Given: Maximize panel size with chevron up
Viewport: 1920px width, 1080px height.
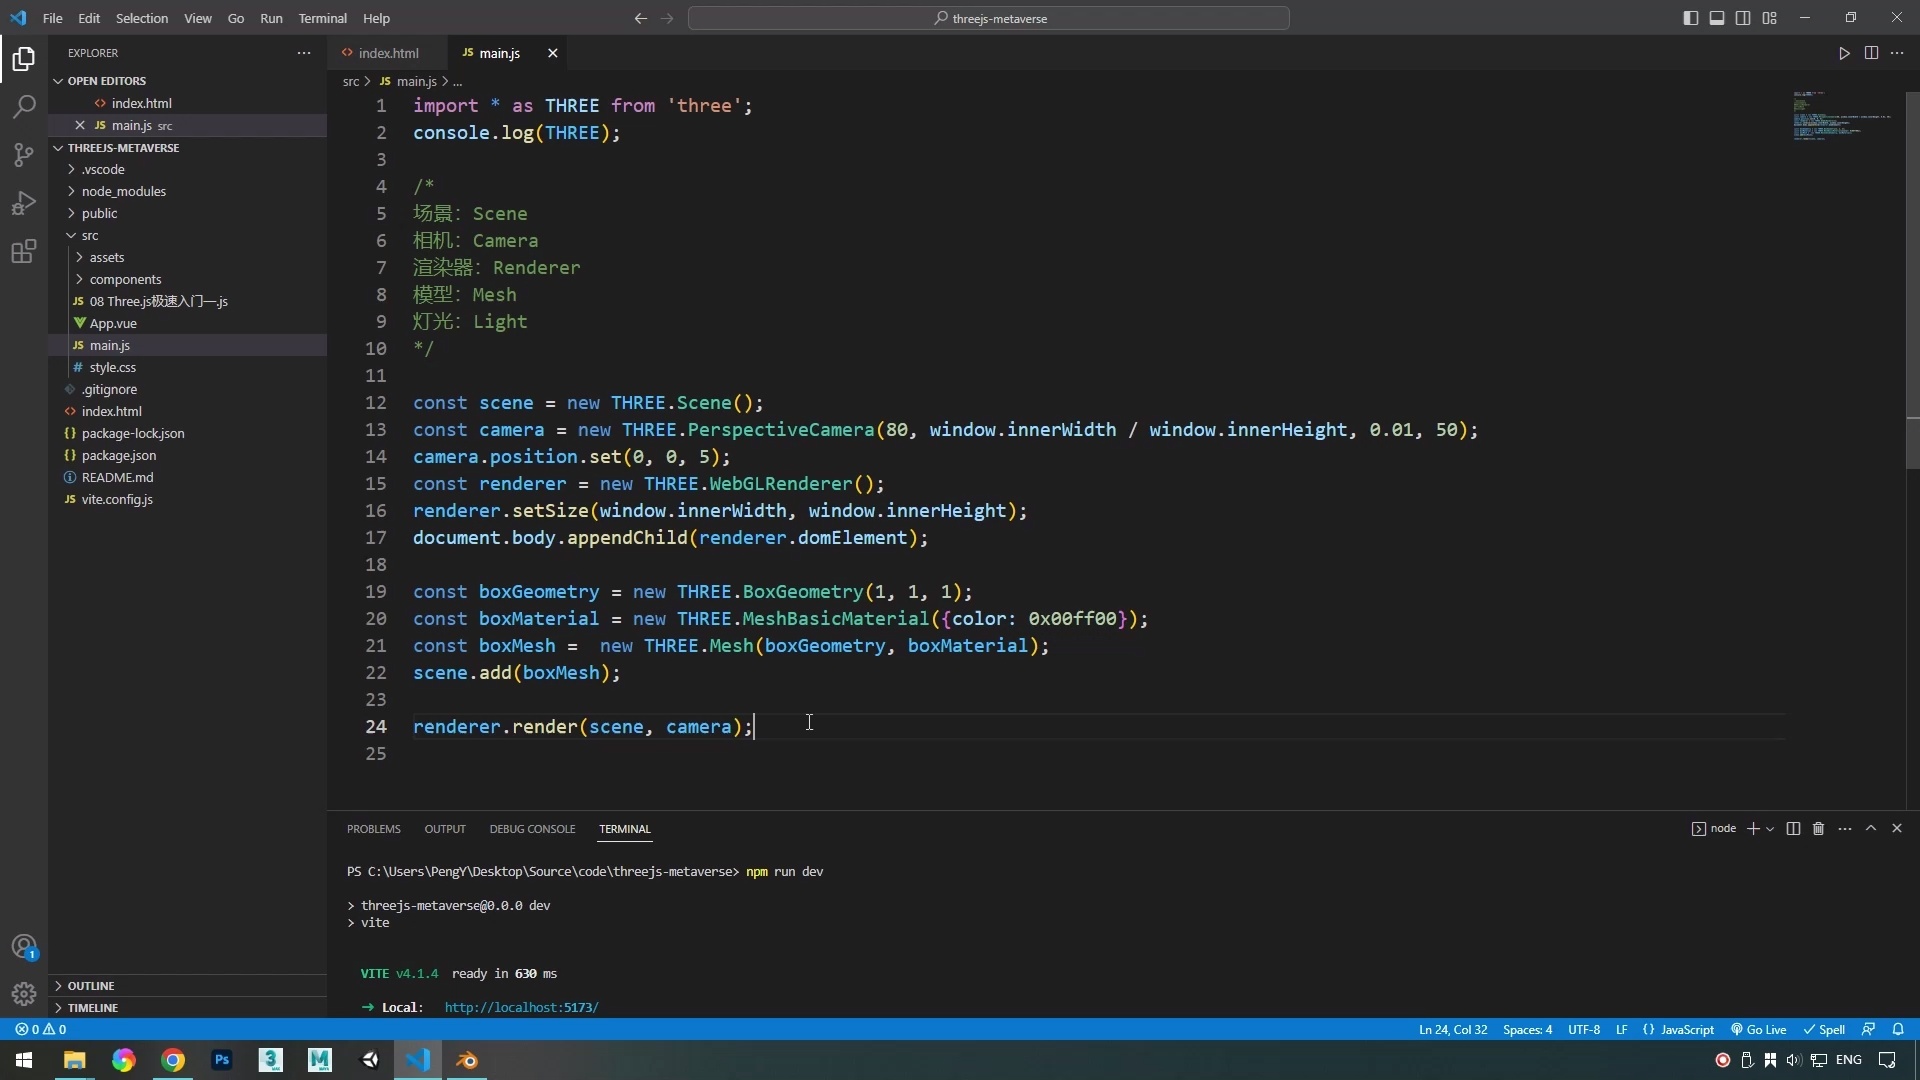Looking at the screenshot, I should (x=1871, y=829).
